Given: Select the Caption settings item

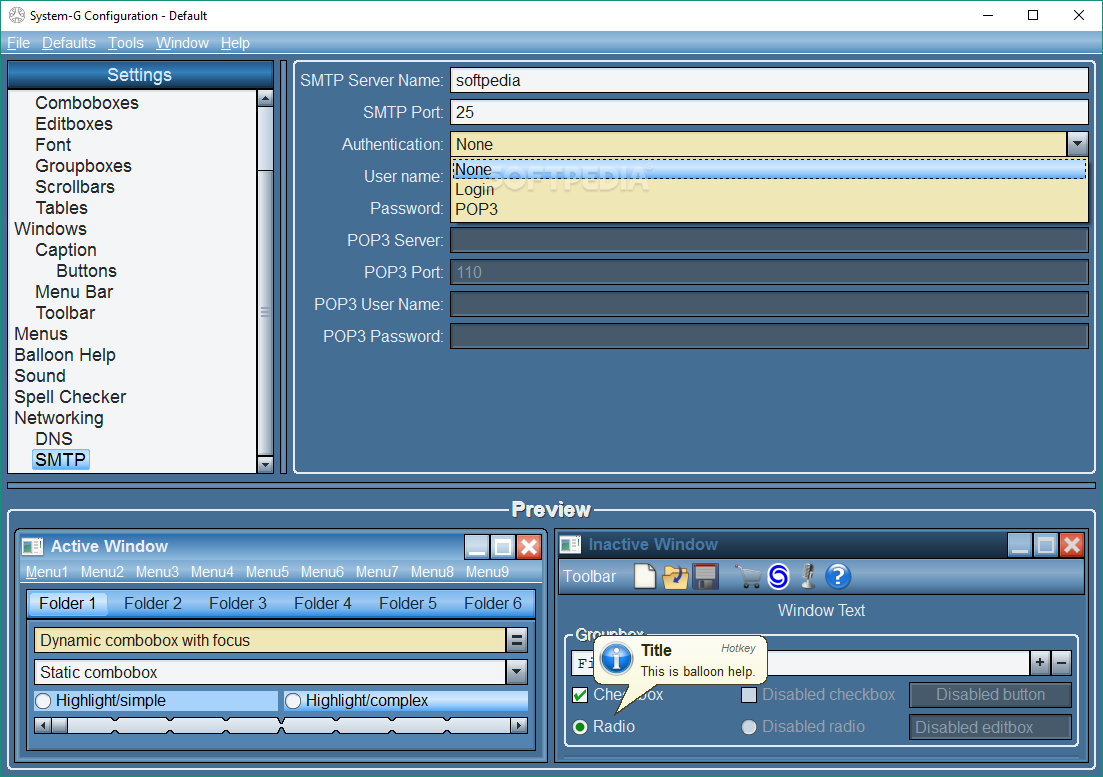Looking at the screenshot, I should tap(65, 250).
